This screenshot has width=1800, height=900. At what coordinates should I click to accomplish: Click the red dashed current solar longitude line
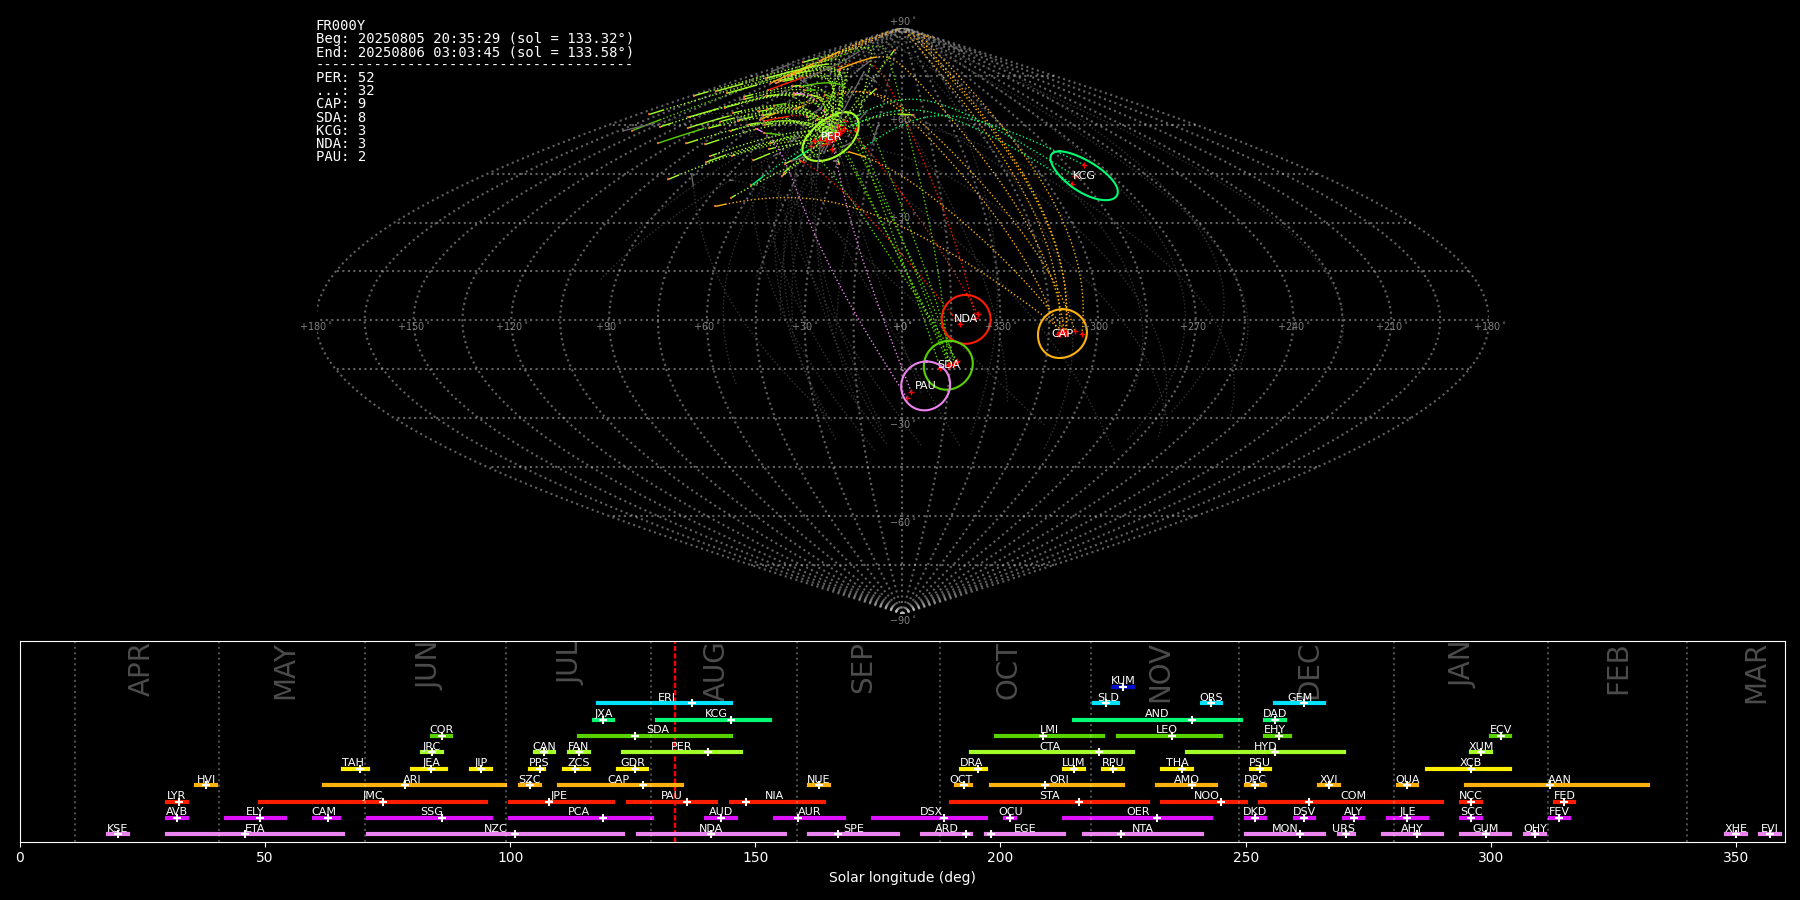[674, 741]
